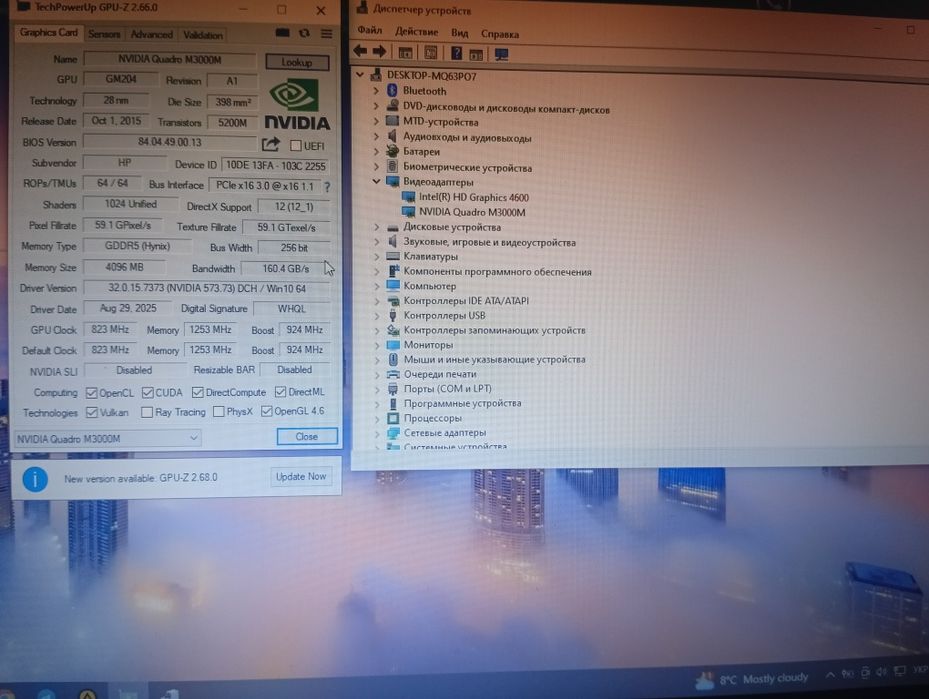The width and height of the screenshot is (929, 699).
Task: Switch to the Advanced tab
Action: (152, 34)
